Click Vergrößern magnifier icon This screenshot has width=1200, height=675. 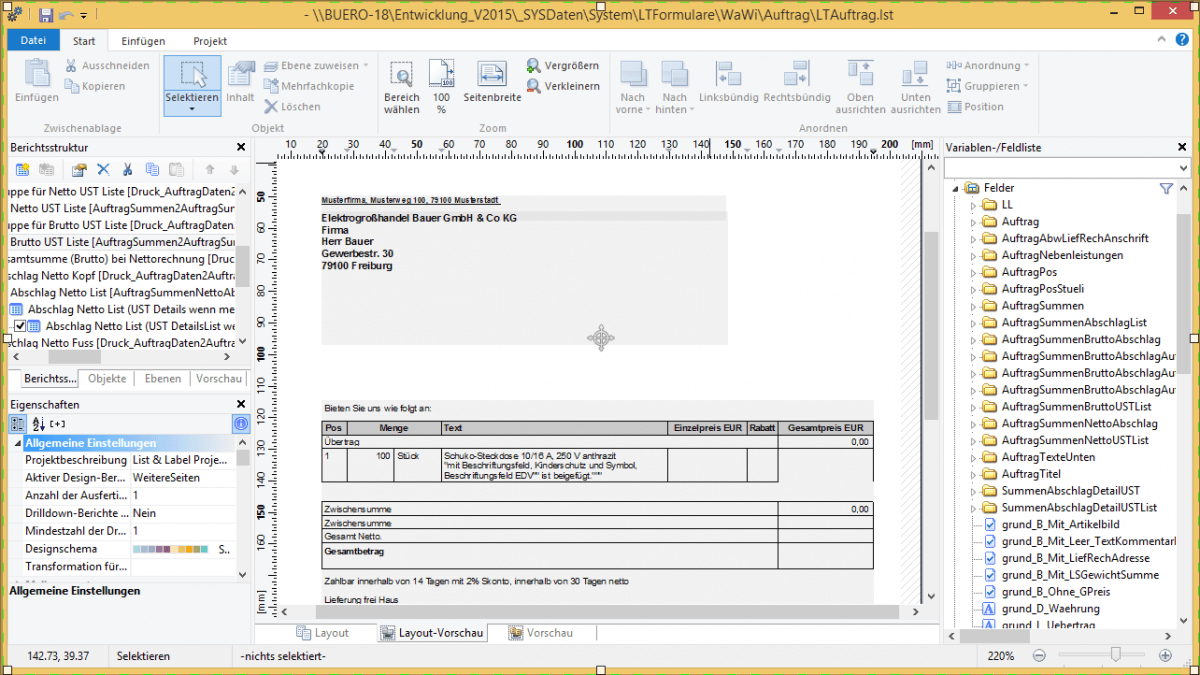535,65
